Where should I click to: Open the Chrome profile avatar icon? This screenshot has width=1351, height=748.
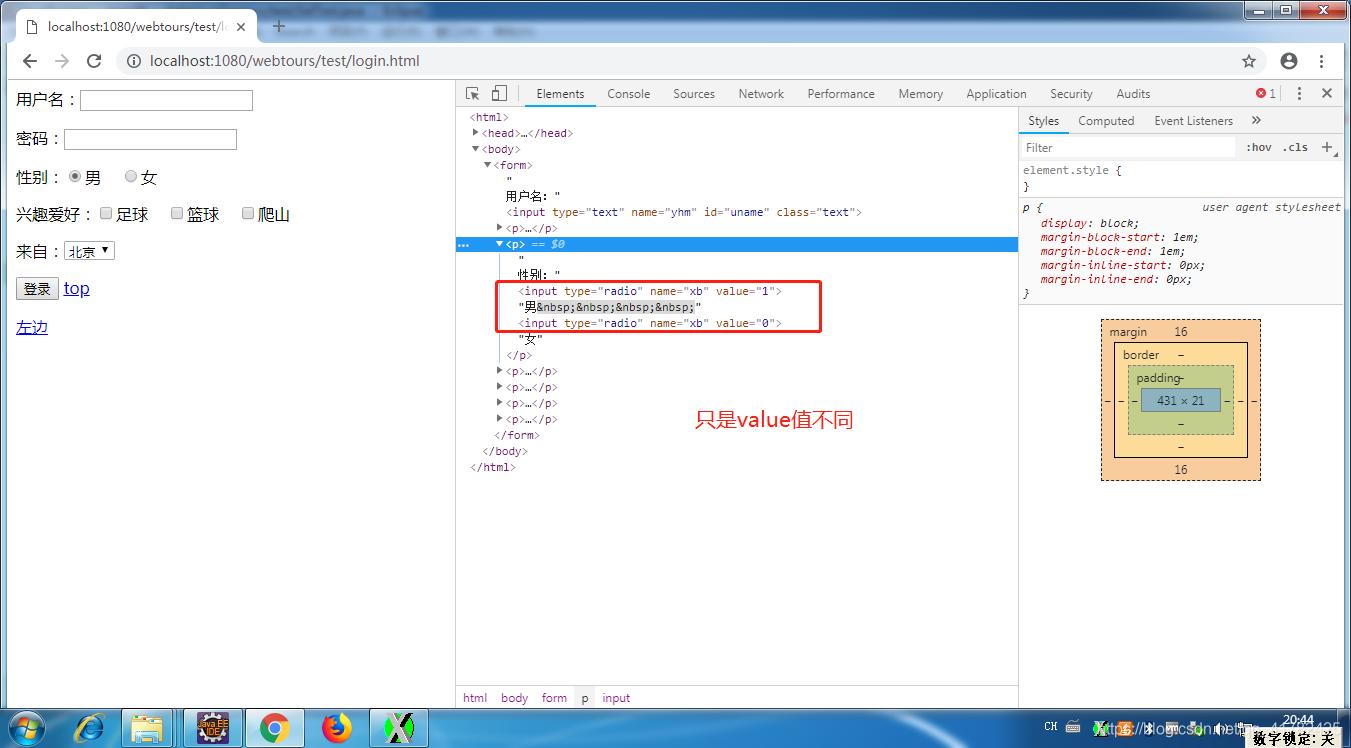(x=1289, y=61)
